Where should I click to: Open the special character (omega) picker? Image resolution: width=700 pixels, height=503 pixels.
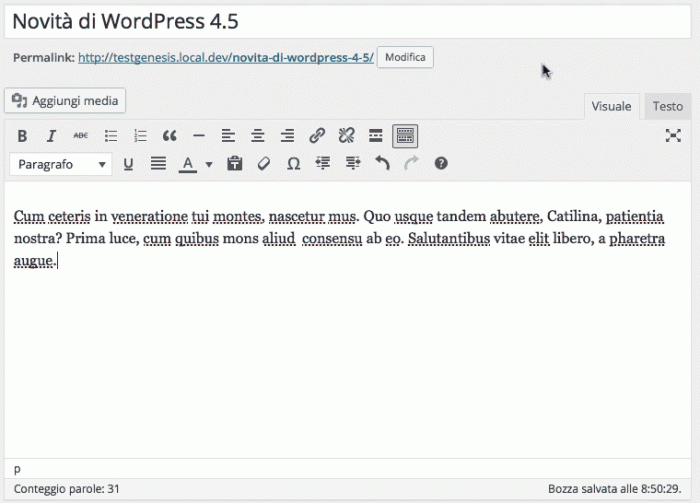click(x=293, y=163)
